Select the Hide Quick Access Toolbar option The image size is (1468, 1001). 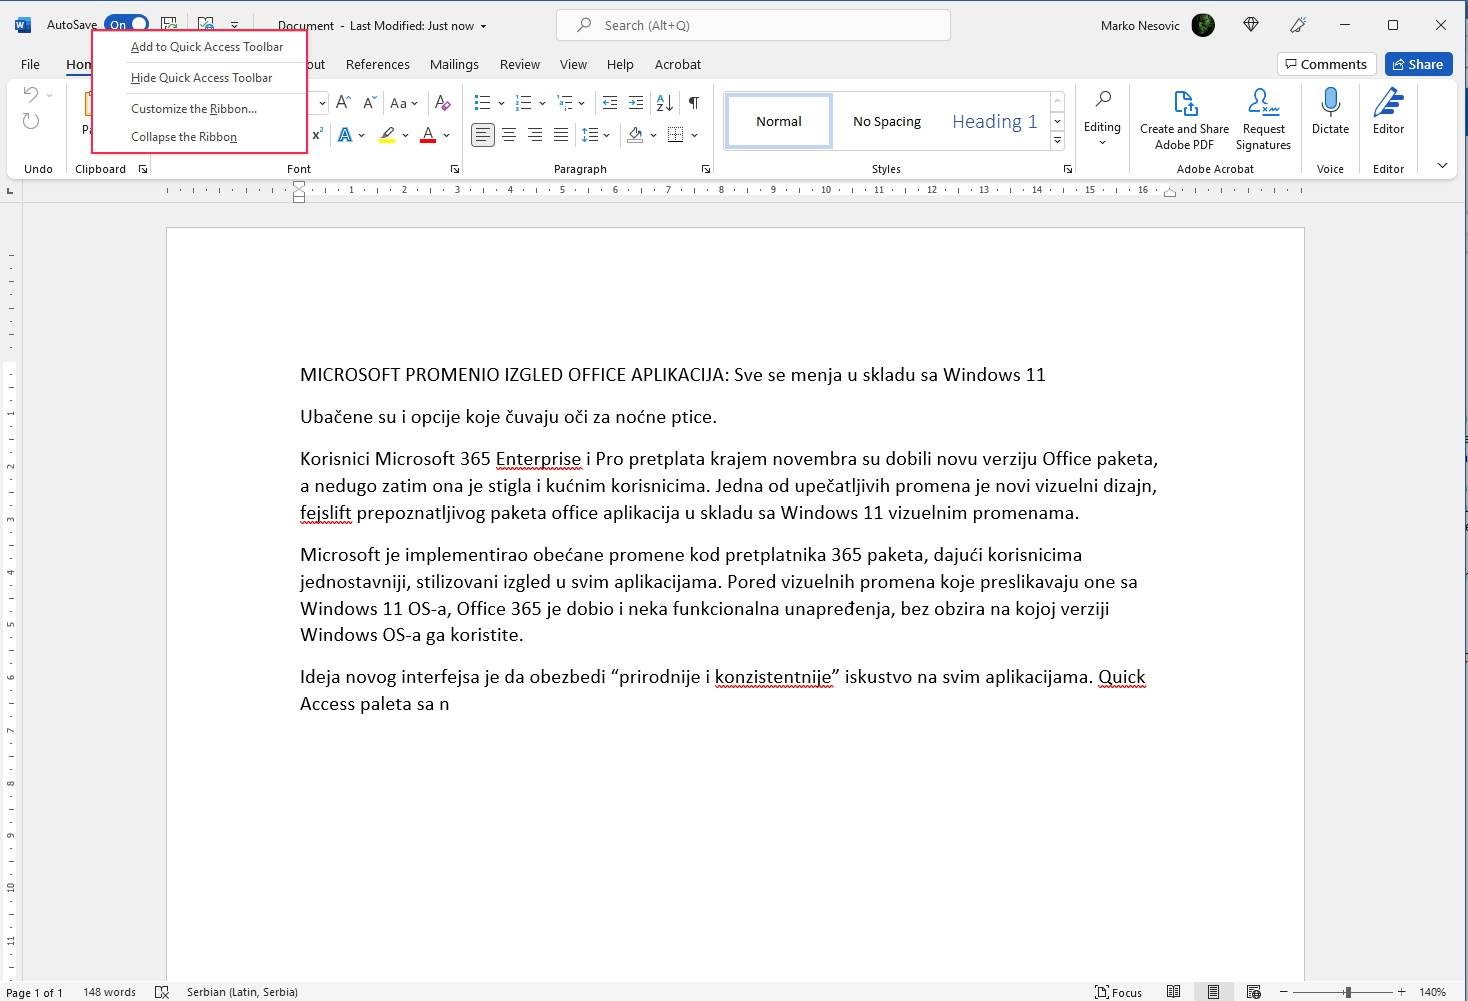tap(200, 77)
